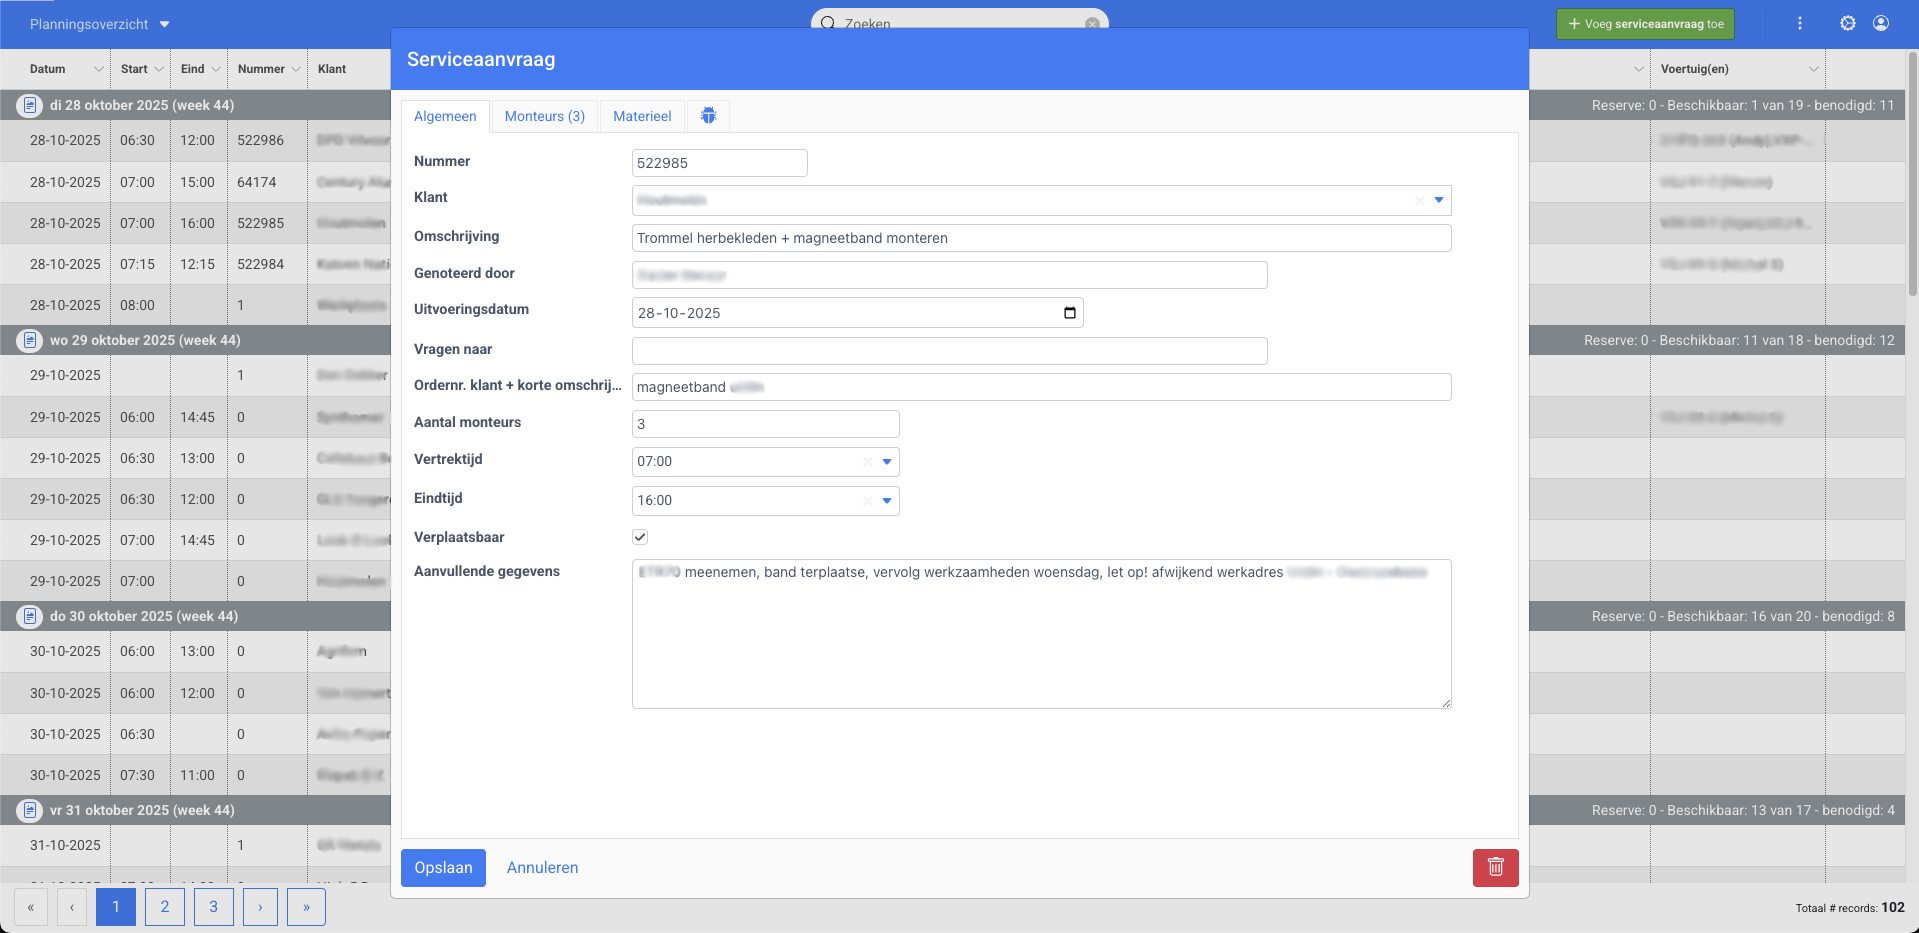Expand the Klant dropdown

pyautogui.click(x=1438, y=200)
